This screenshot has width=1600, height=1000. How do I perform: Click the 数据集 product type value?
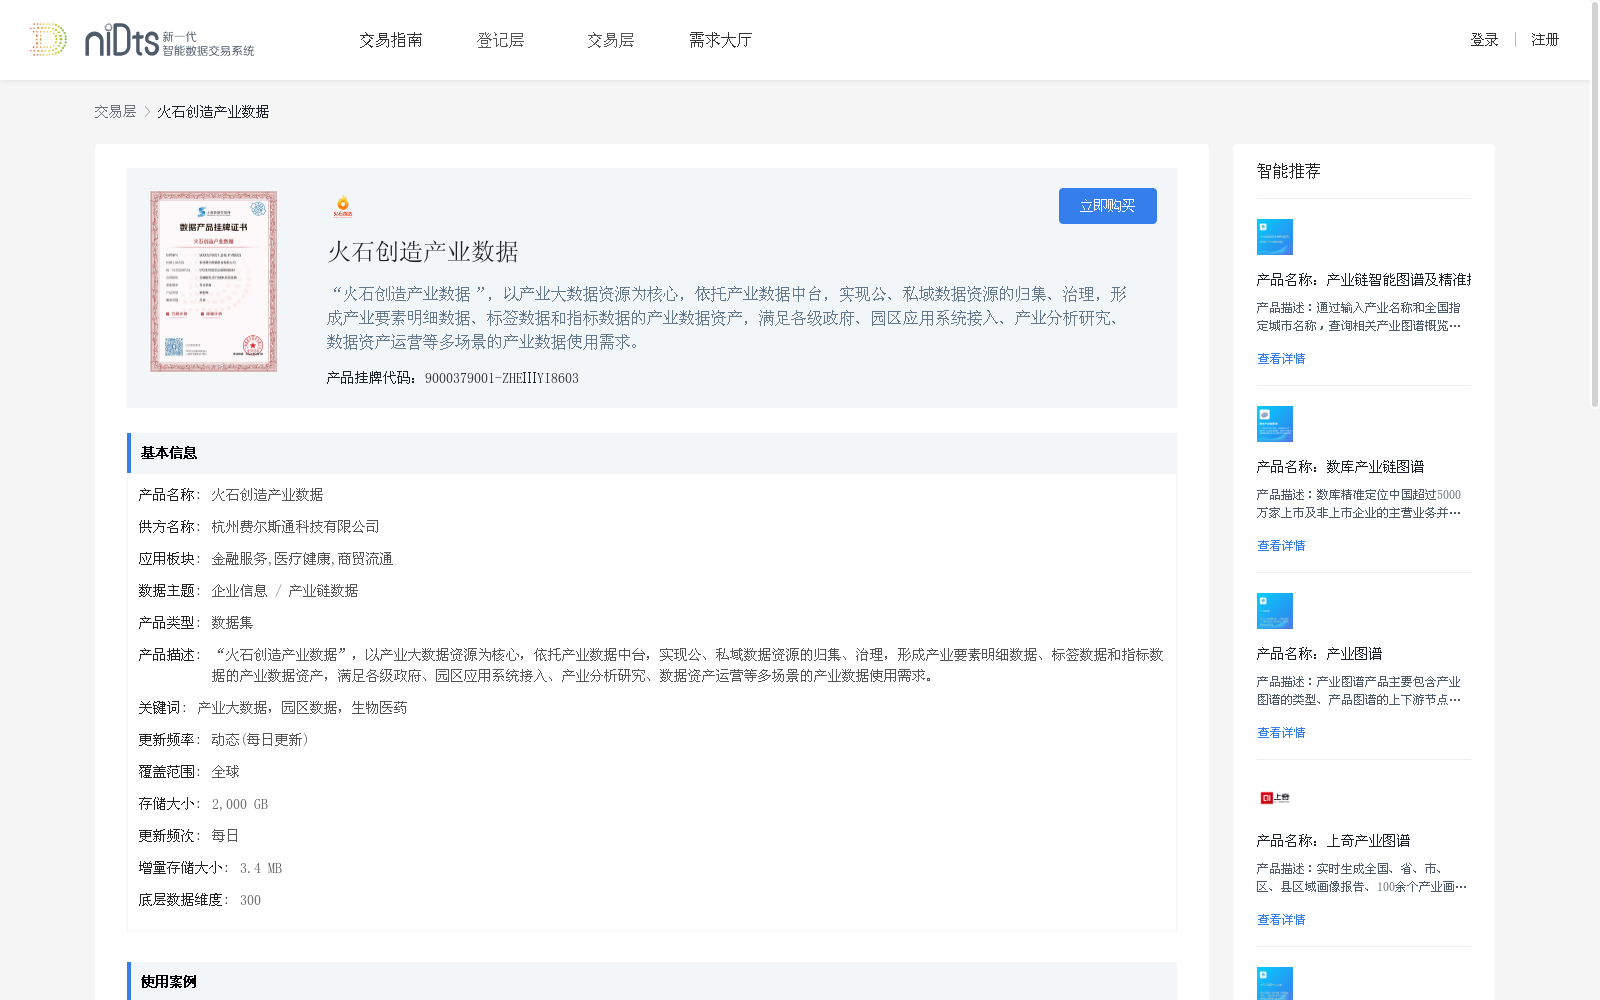coord(232,623)
